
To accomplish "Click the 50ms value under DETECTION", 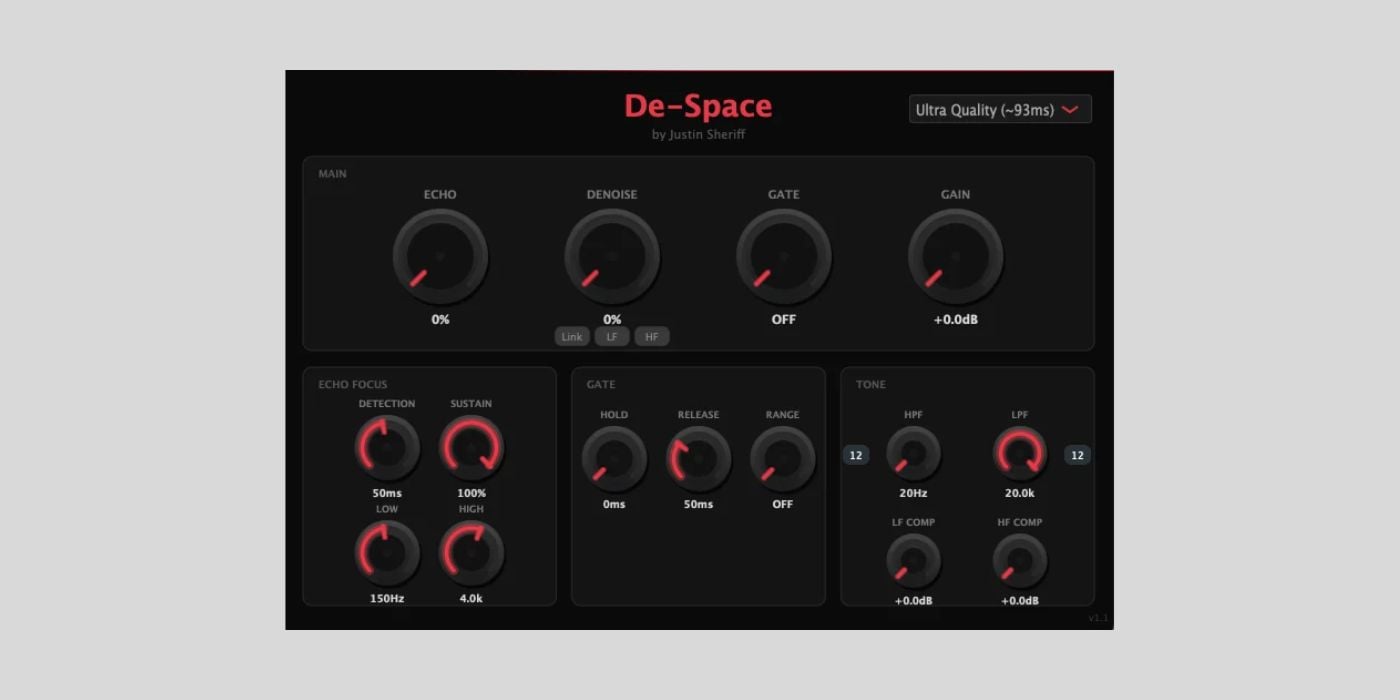I will (387, 493).
